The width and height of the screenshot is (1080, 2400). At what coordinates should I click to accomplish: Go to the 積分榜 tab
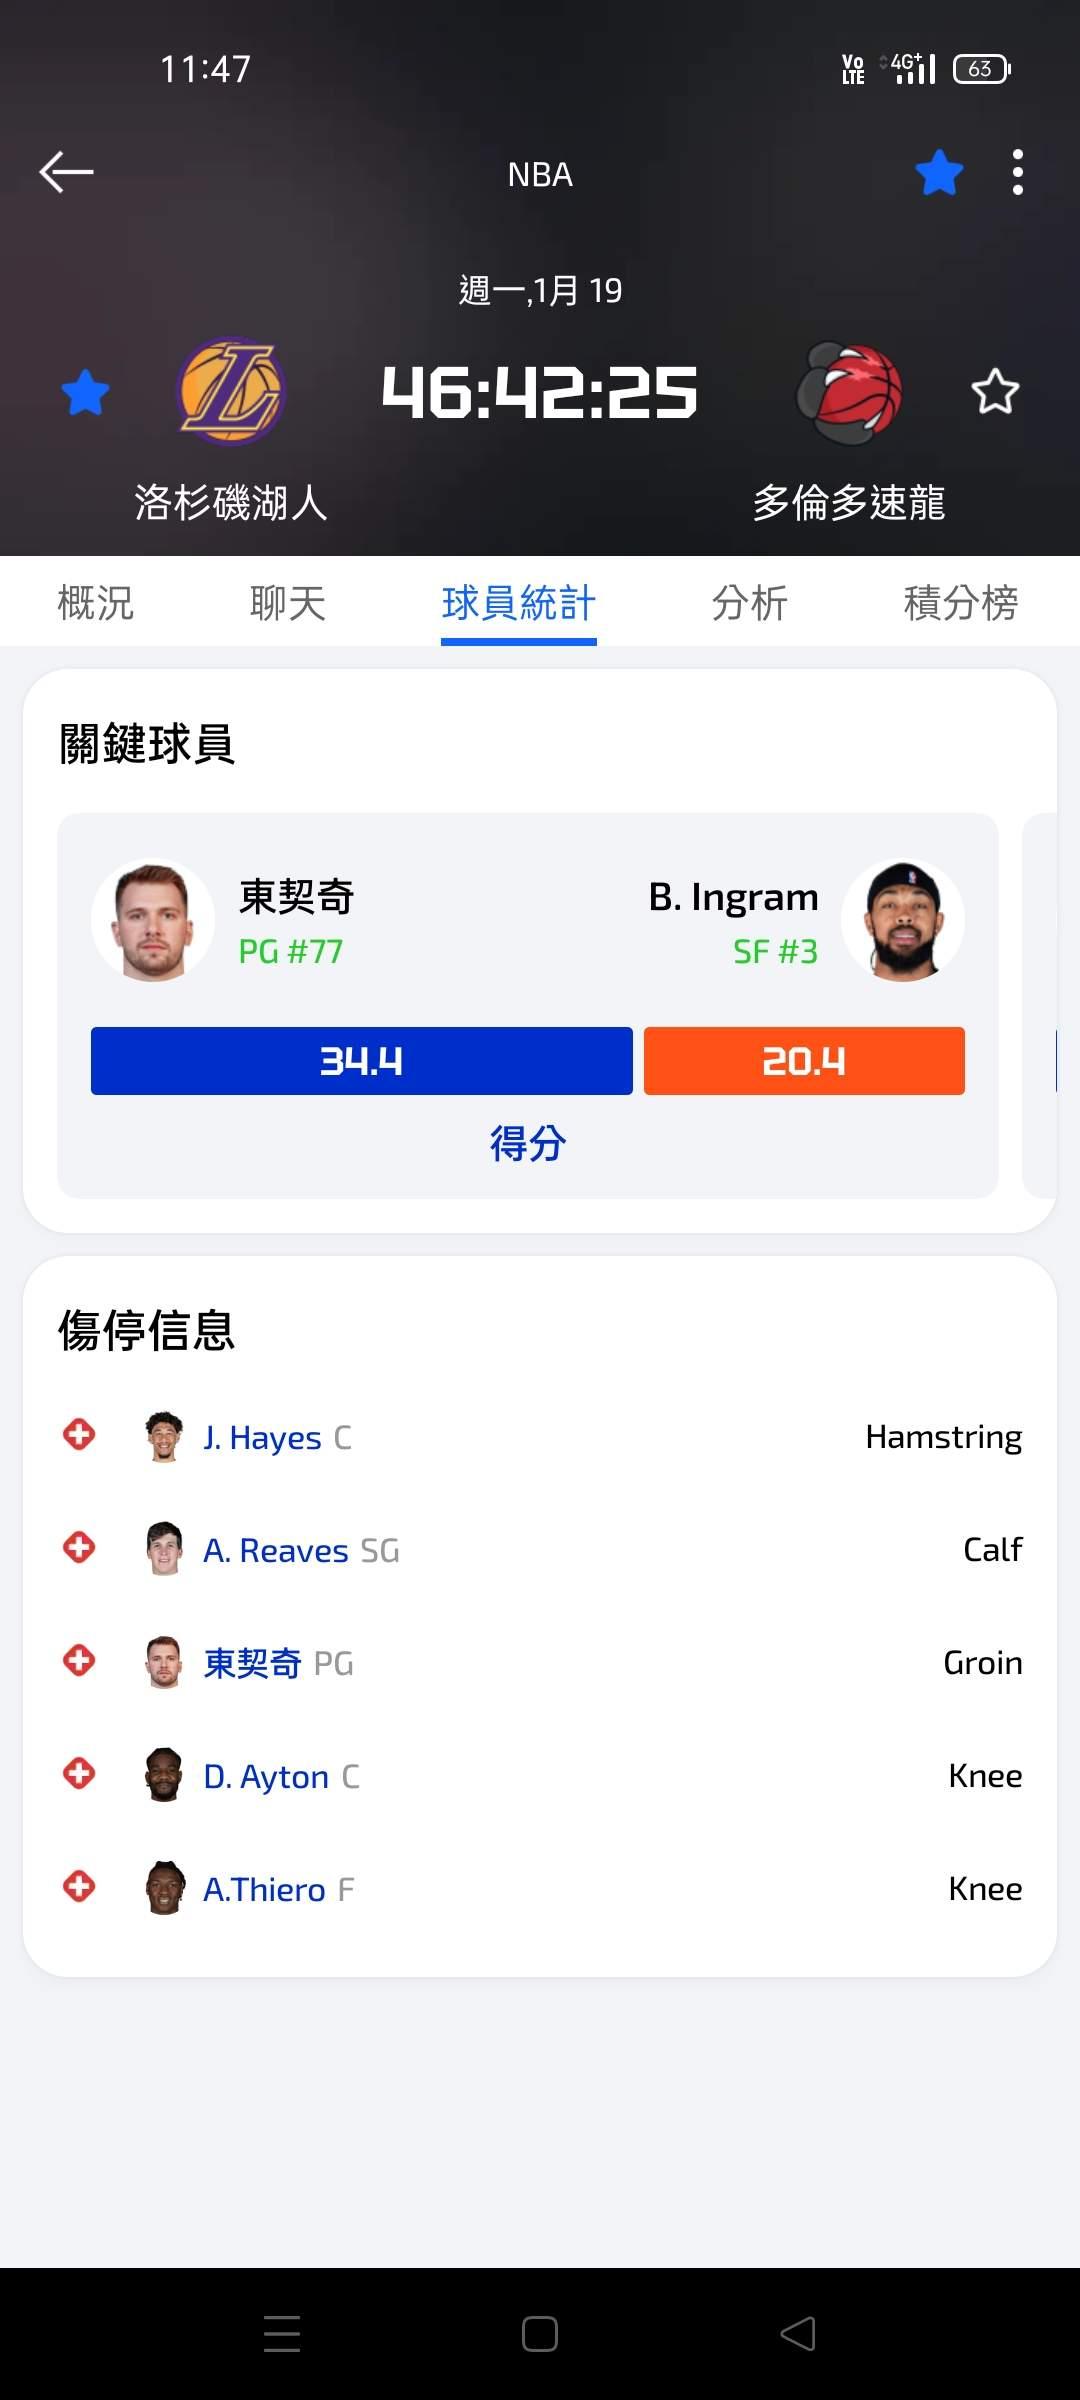(961, 603)
